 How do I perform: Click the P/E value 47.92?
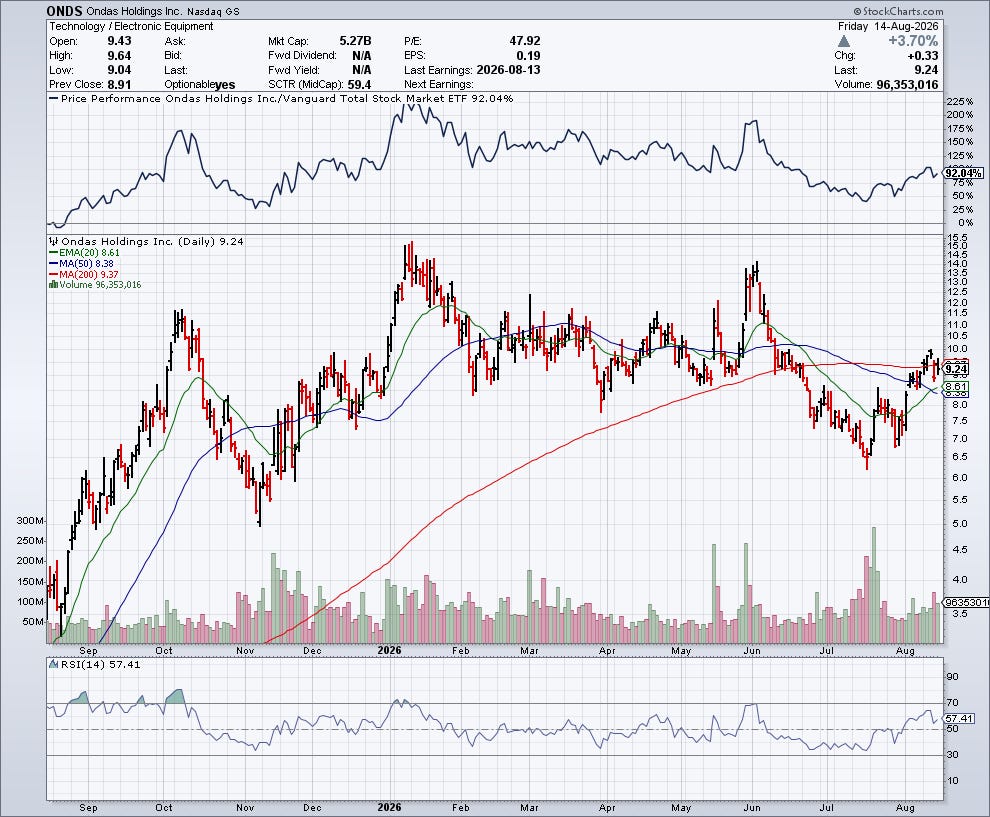point(525,41)
